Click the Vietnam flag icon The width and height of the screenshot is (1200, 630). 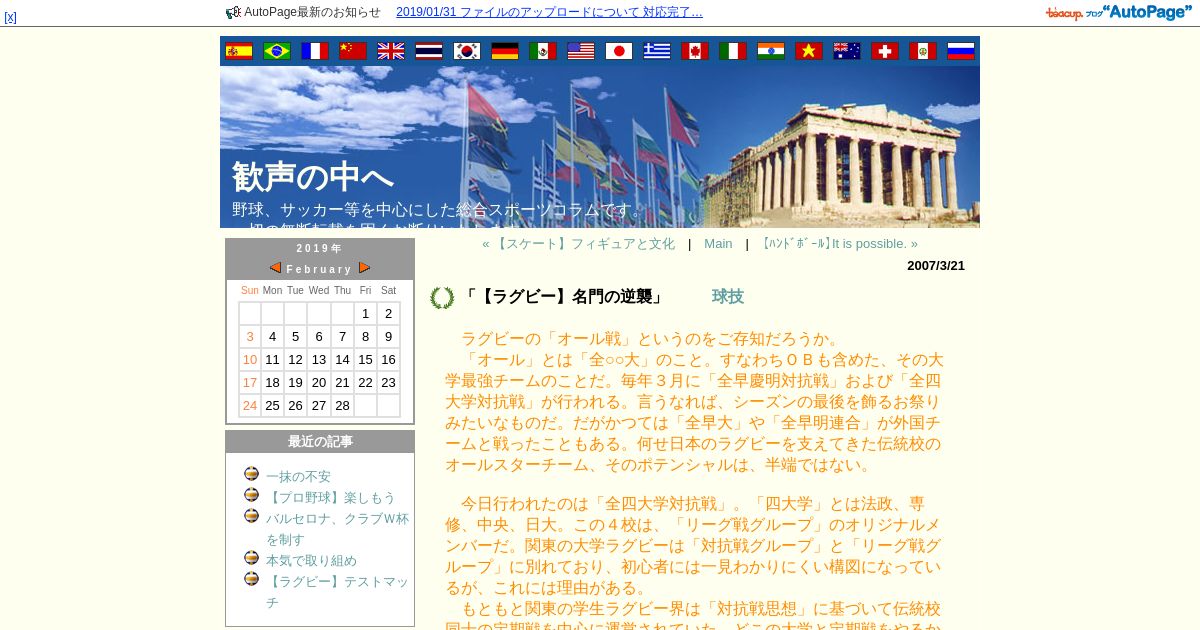coord(809,51)
